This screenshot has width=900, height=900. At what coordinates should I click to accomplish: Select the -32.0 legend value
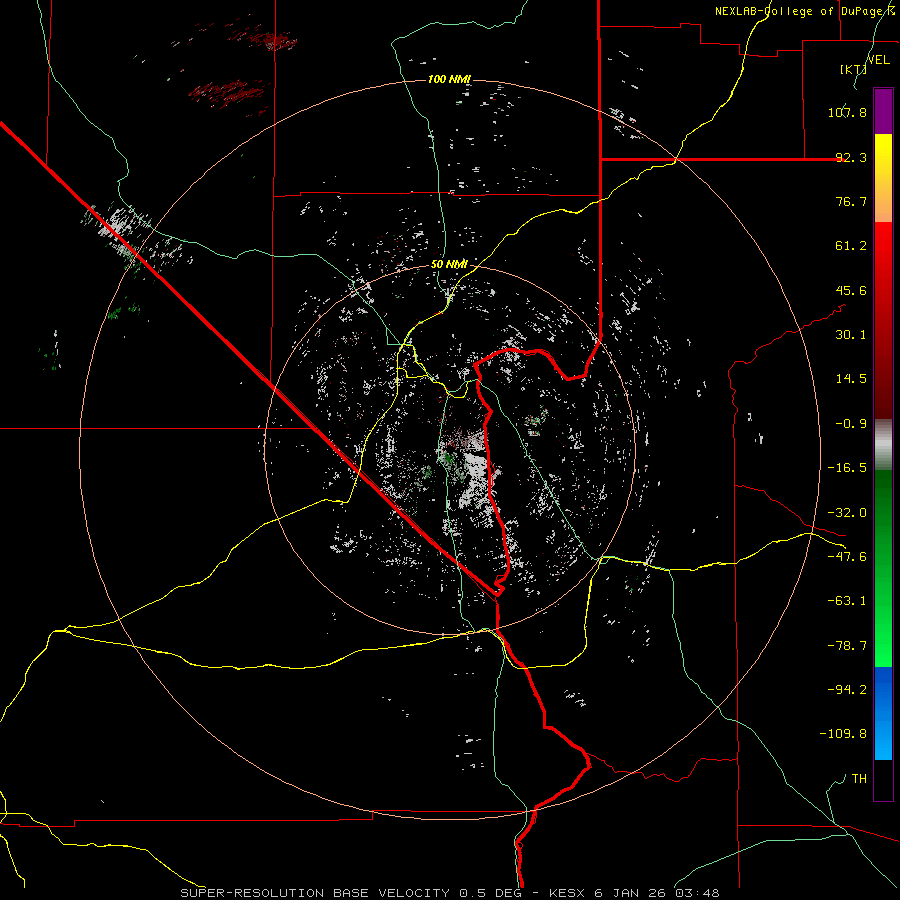[847, 513]
